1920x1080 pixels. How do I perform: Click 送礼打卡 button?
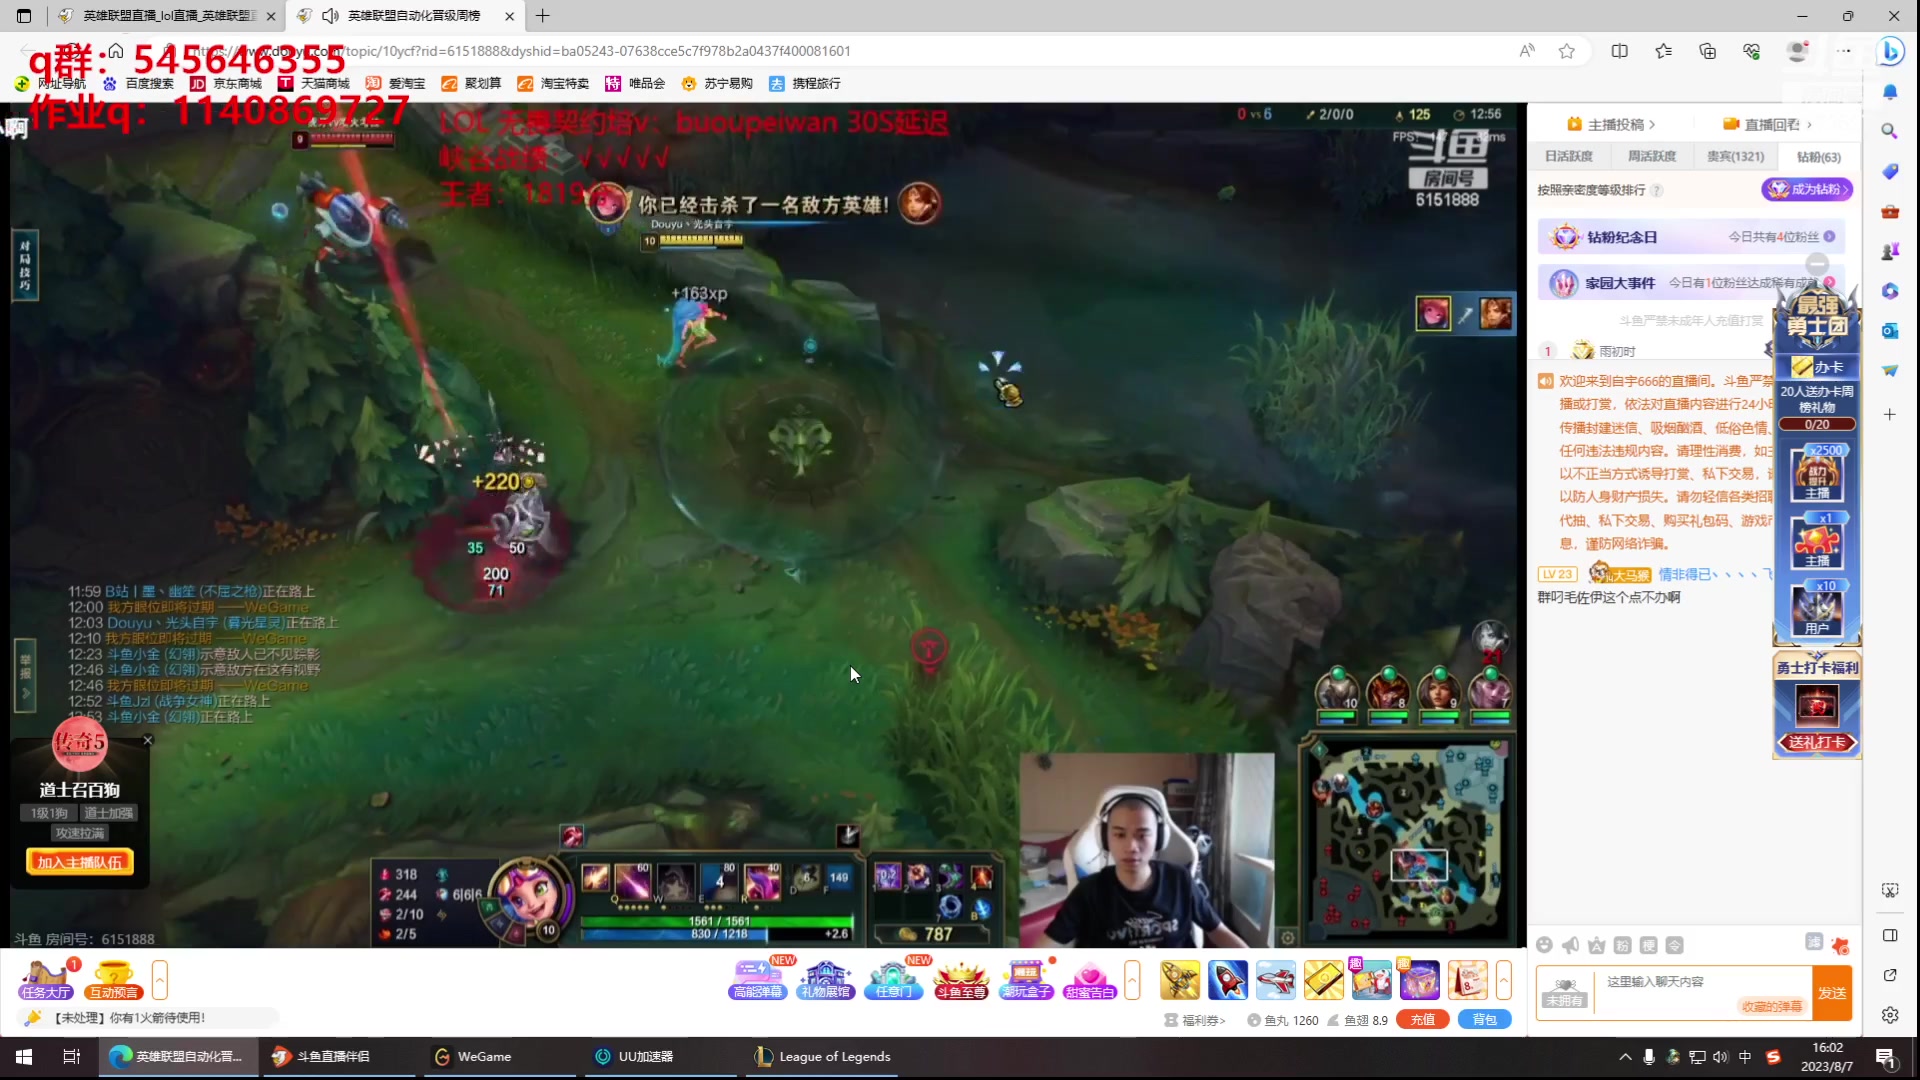pyautogui.click(x=1817, y=742)
